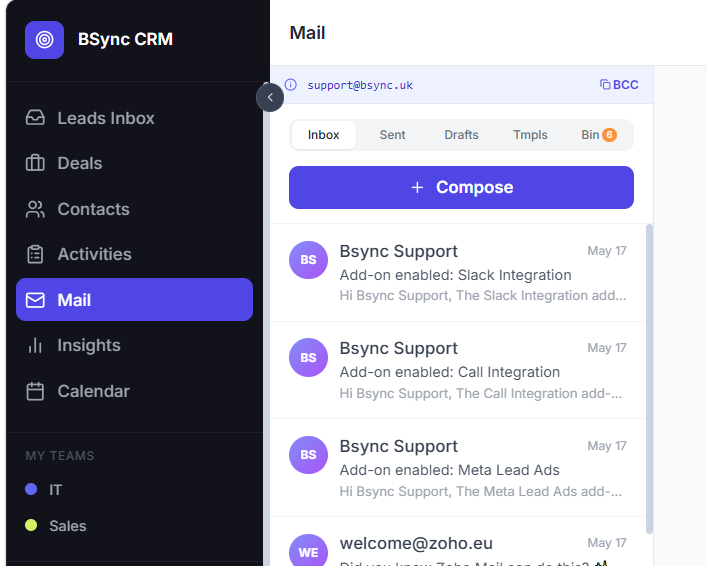Viewport: 708px width, 573px height.
Task: Click the Activities clipboard icon
Action: click(35, 254)
